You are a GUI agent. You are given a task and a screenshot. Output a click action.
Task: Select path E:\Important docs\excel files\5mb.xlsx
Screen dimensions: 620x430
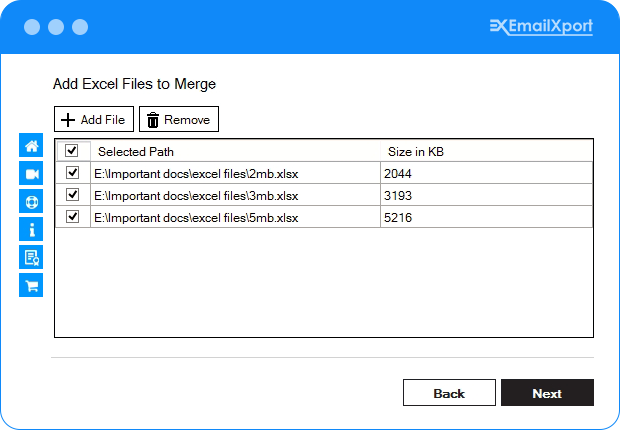(x=196, y=218)
